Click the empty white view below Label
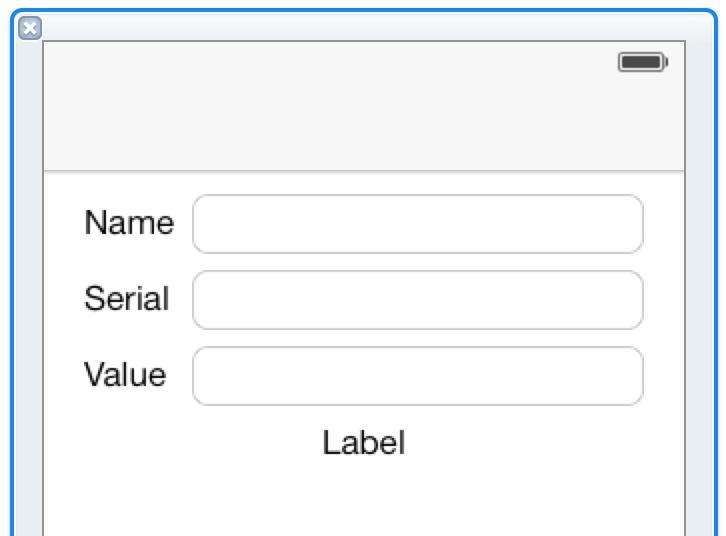 point(364,500)
